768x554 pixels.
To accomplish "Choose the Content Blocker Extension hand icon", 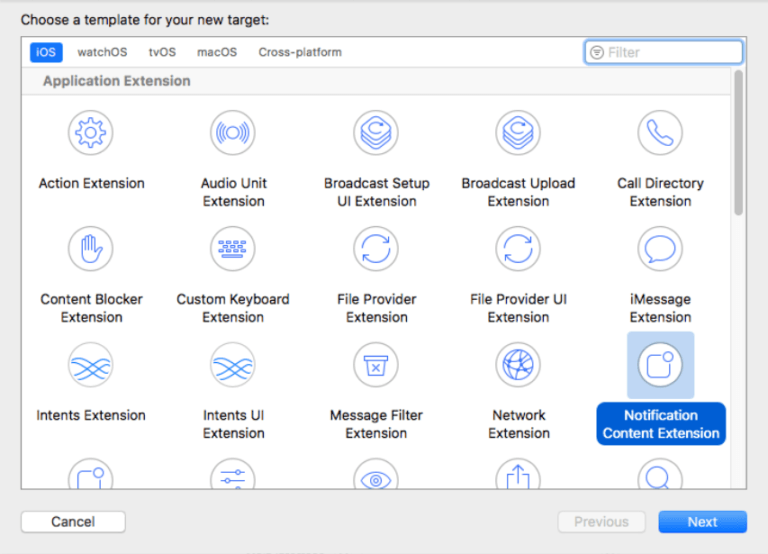I will 91,249.
